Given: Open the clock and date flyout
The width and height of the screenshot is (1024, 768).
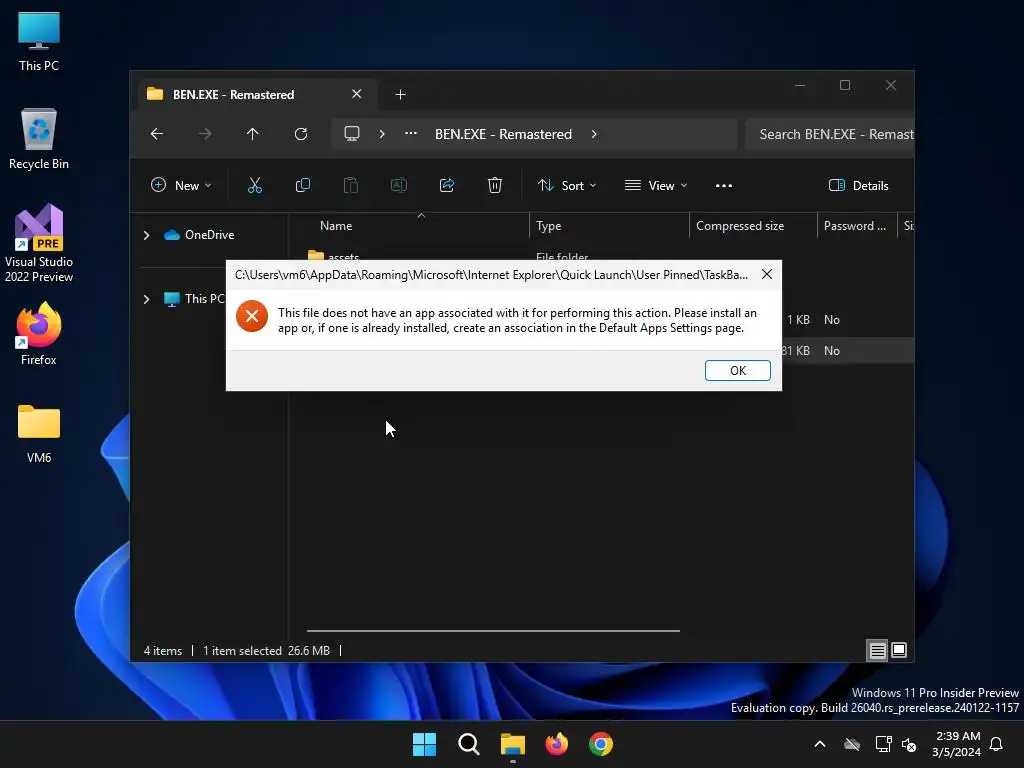Looking at the screenshot, I should click(957, 744).
